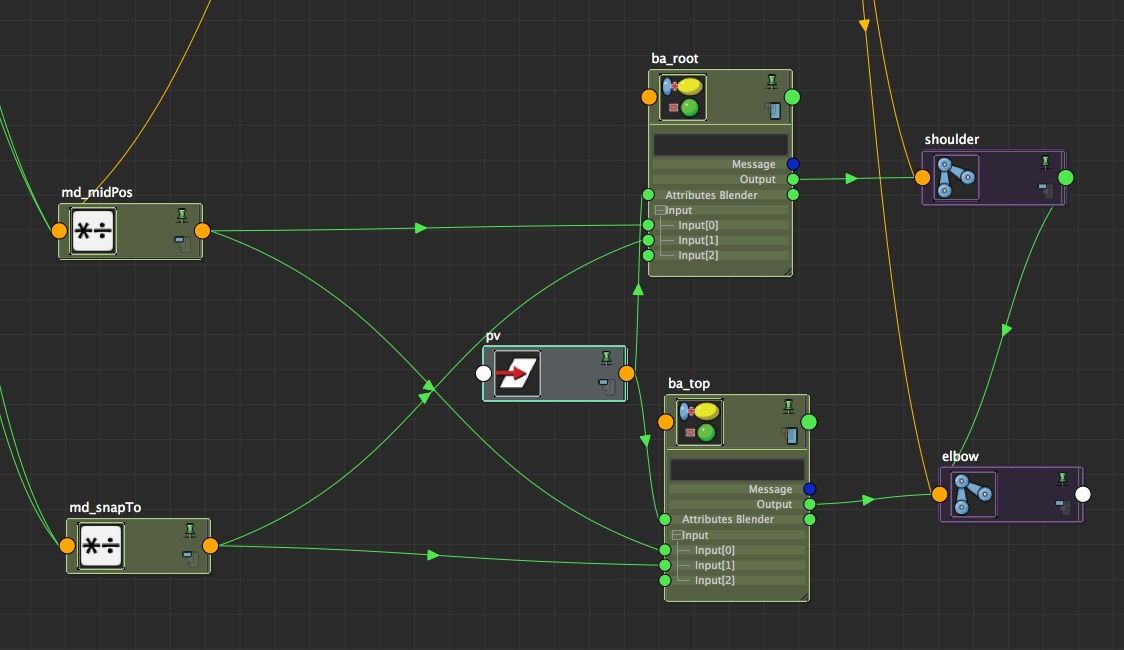
Task: Toggle the pin on the pv node
Action: click(606, 357)
